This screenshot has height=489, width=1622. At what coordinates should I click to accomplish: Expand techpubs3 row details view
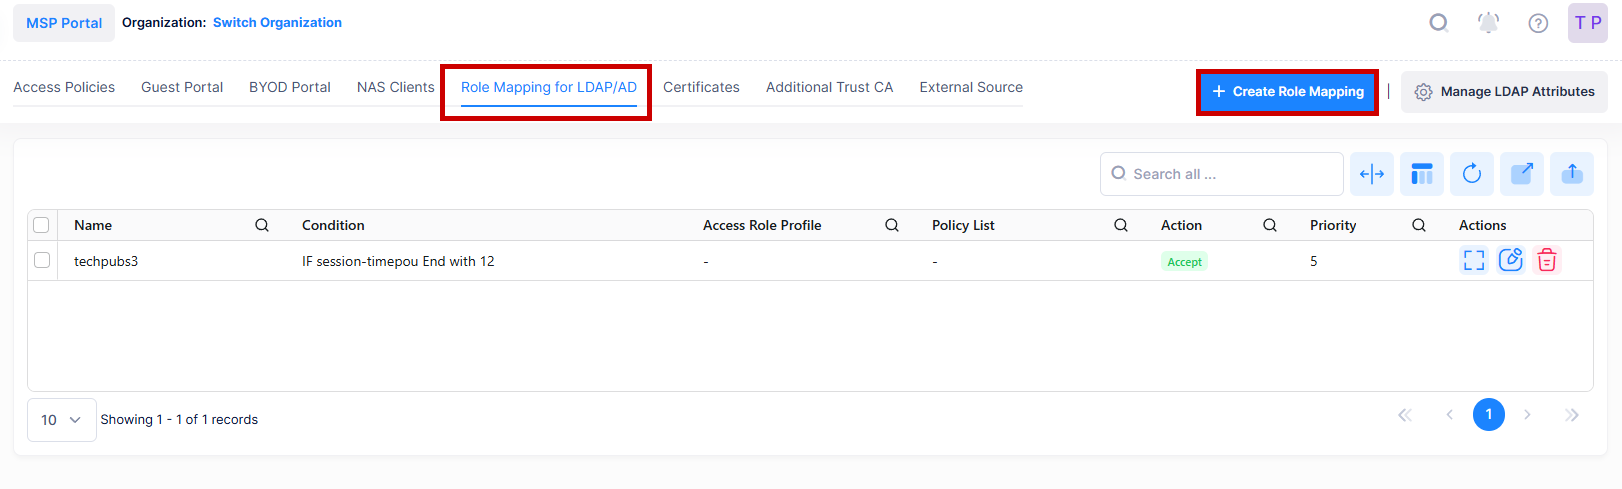coord(1474,260)
